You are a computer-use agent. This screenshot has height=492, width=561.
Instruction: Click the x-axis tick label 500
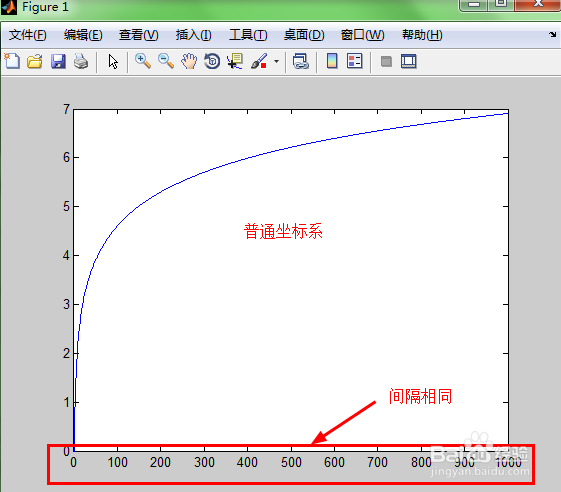click(x=291, y=462)
